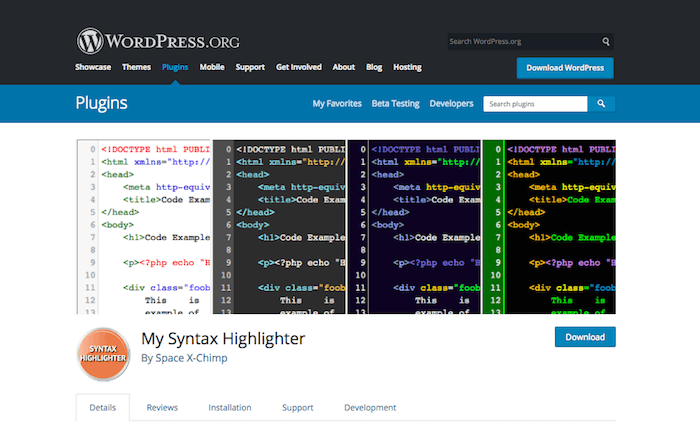
Task: Open the Space X-Chimp author link
Action: [191, 358]
